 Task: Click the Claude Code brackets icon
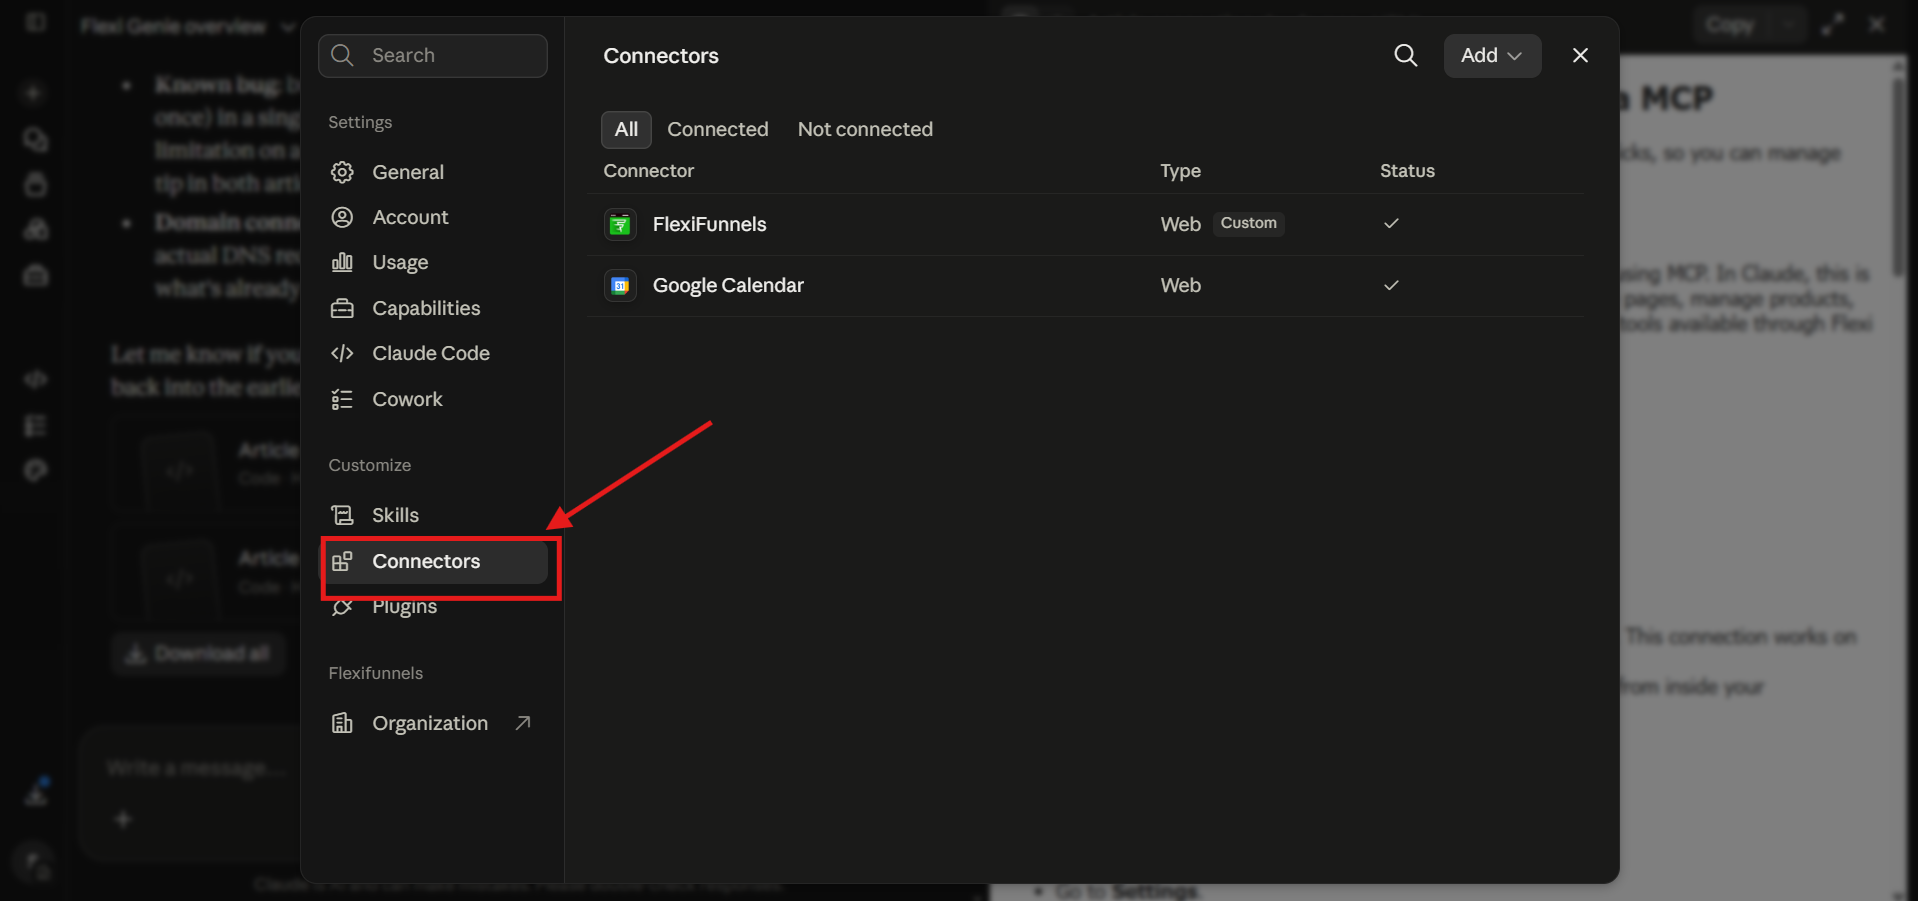point(342,353)
